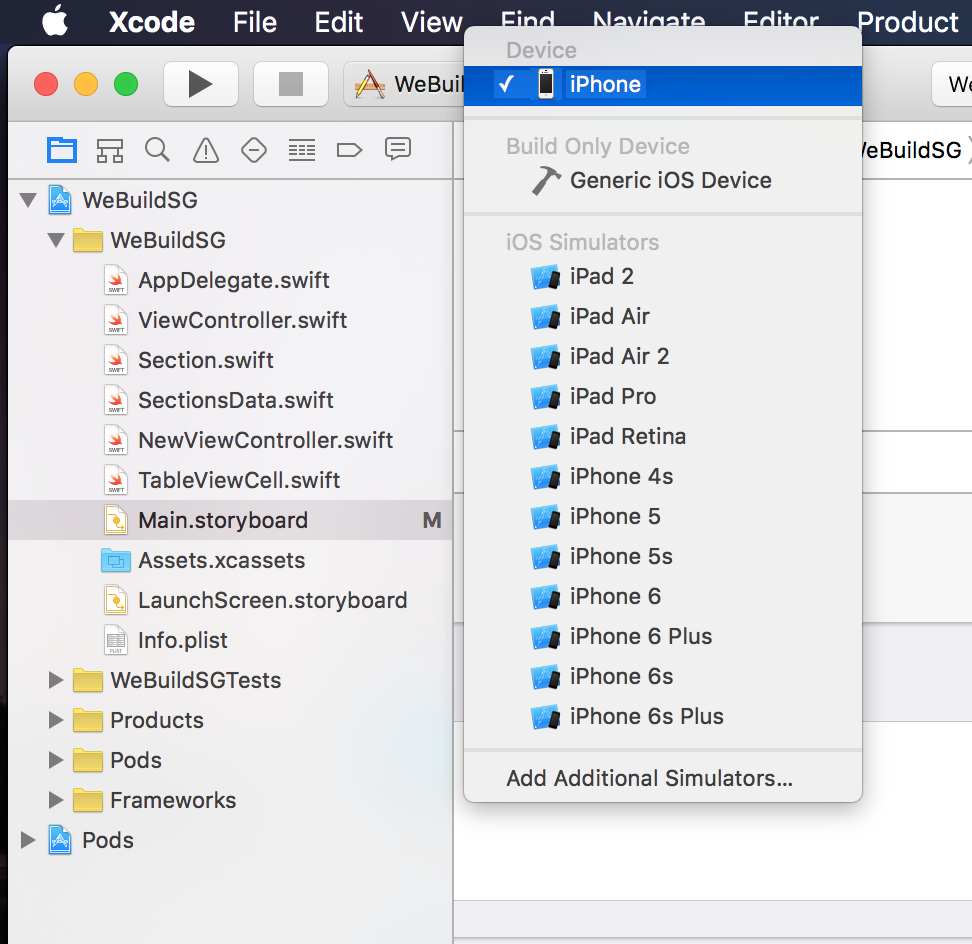Show the Breakpoint navigator
Screen dimensions: 972x944
(350, 150)
